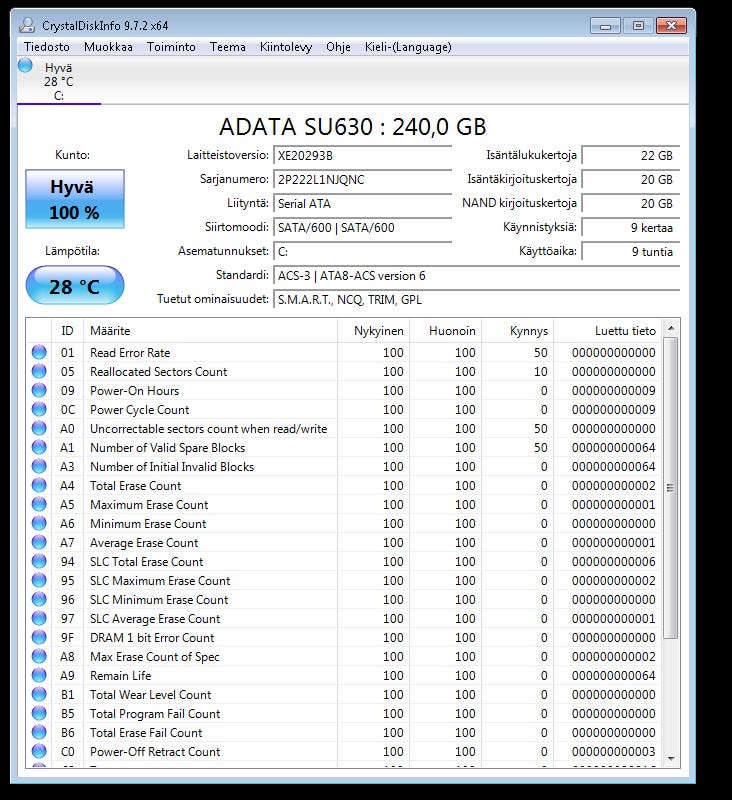The width and height of the screenshot is (732, 800).
Task: Click the 28 °C temperature button
Action: 75,287
